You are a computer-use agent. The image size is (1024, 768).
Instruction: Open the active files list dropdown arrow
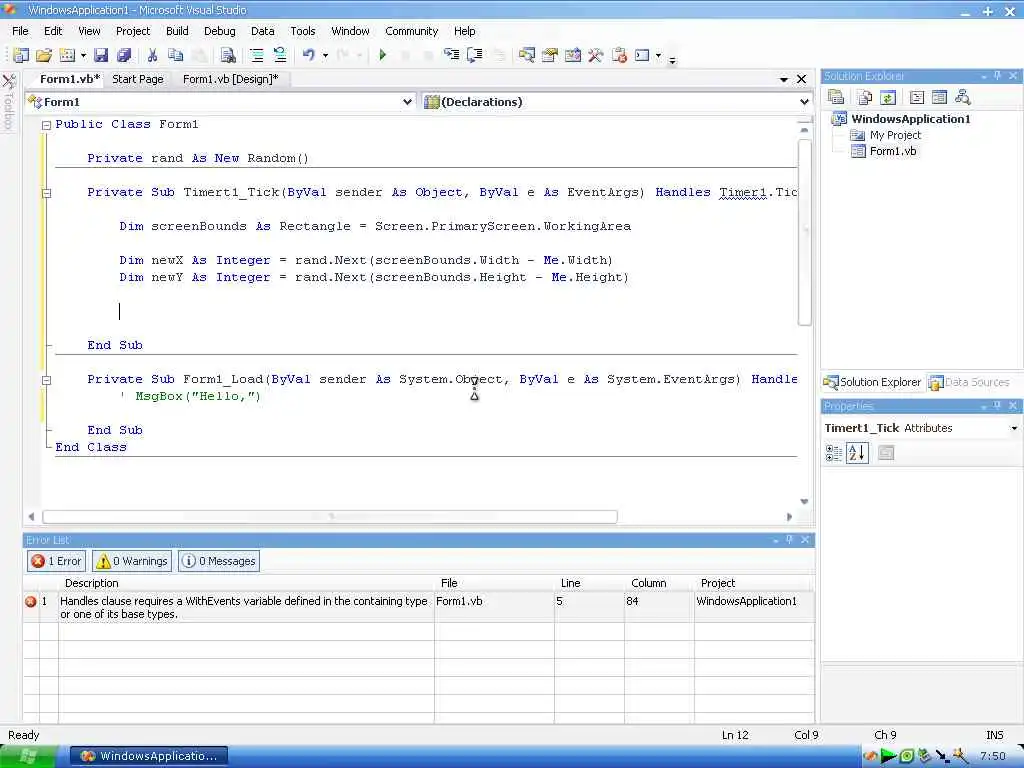[784, 79]
